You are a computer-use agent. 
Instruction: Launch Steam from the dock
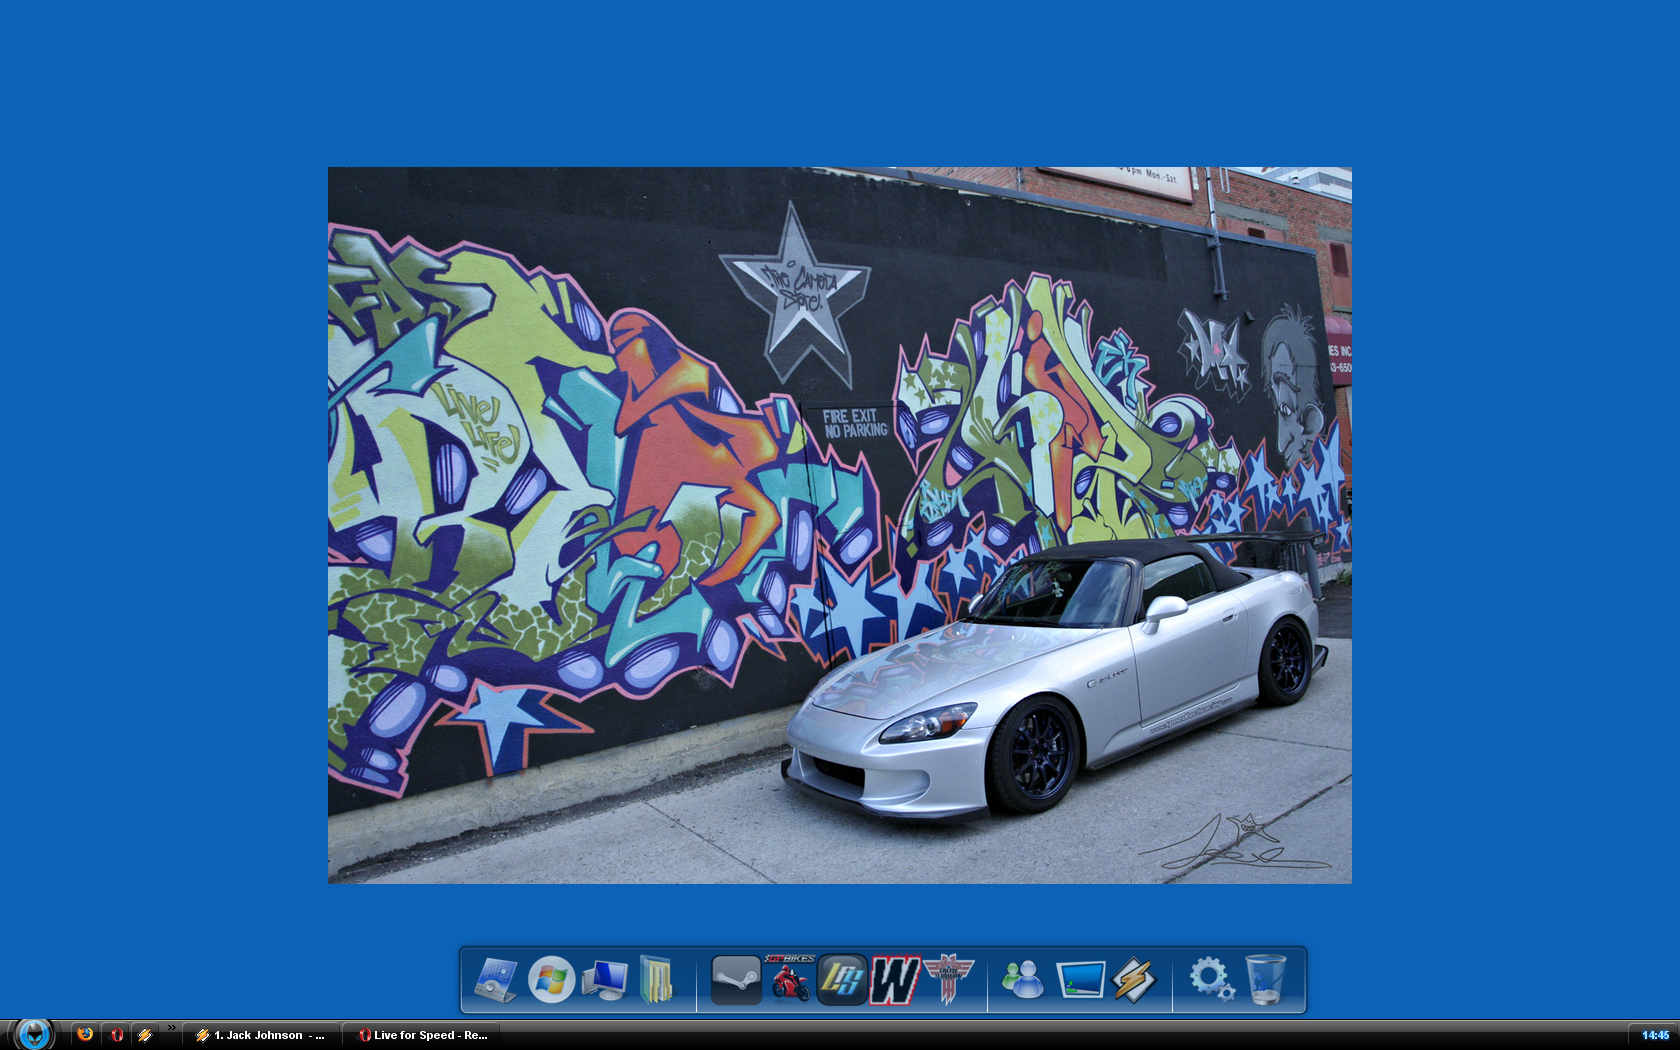coord(736,980)
